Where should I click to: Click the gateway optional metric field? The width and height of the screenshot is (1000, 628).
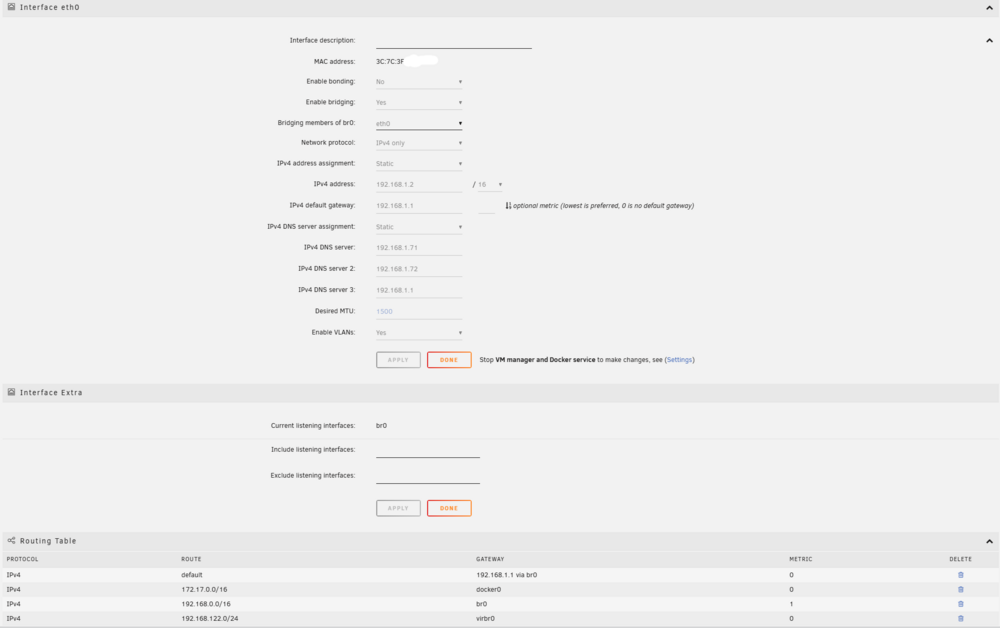[x=487, y=205]
